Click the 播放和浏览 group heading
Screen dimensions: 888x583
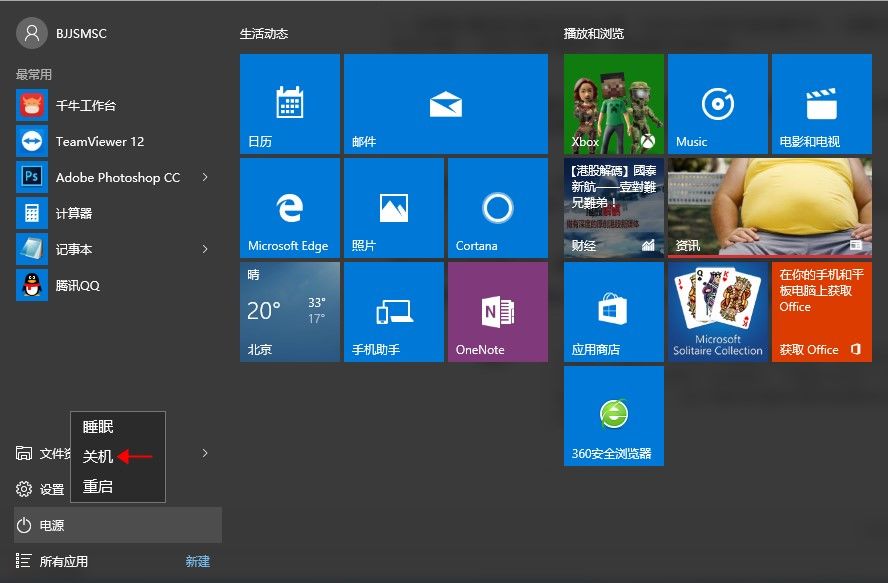click(594, 34)
